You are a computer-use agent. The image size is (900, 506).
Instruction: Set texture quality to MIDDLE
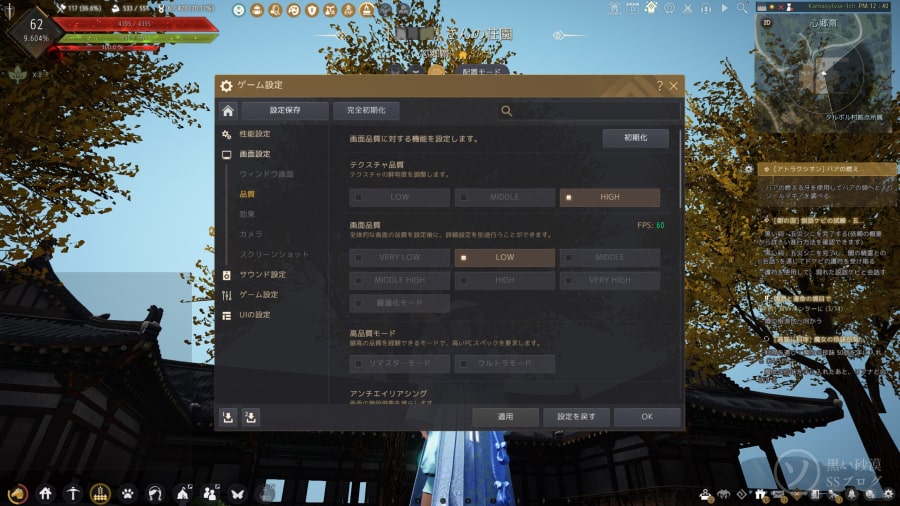505,197
